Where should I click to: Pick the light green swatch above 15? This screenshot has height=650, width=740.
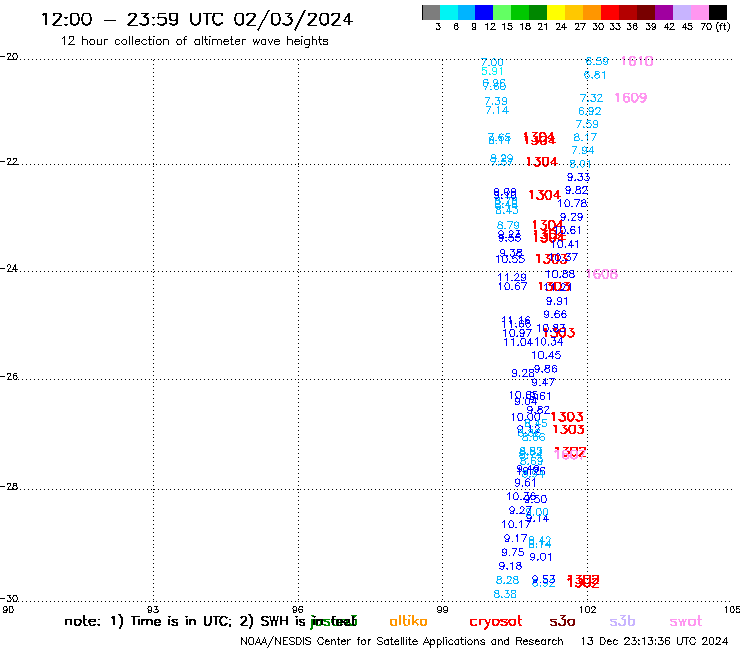coord(502,12)
